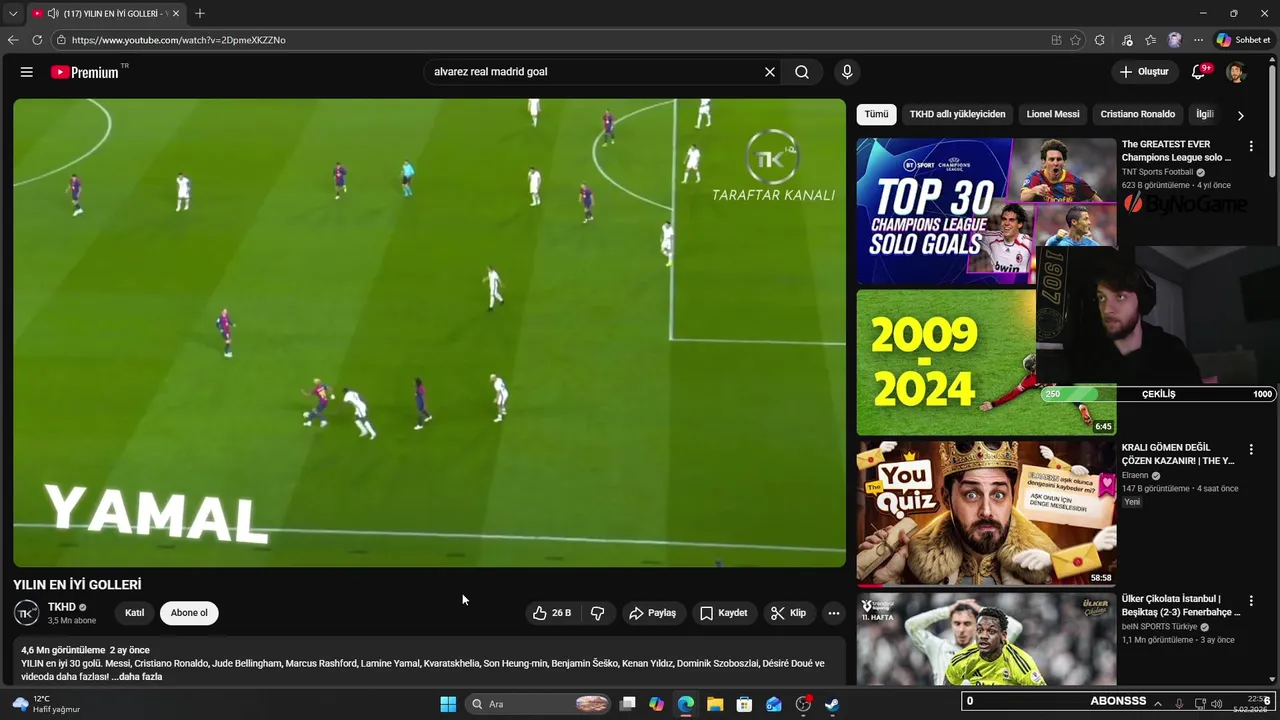Open the Elraenn channel link
The width and height of the screenshot is (1280, 720).
coord(1135,475)
